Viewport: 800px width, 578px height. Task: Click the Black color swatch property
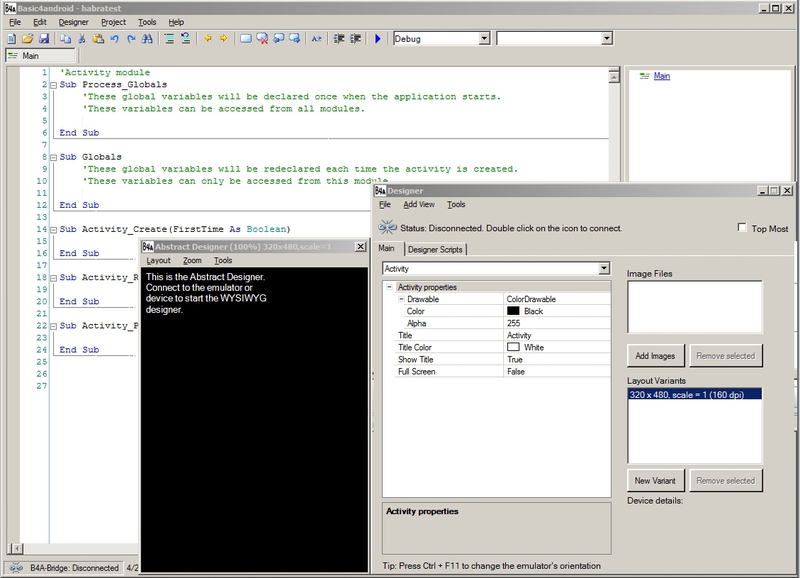pos(513,311)
